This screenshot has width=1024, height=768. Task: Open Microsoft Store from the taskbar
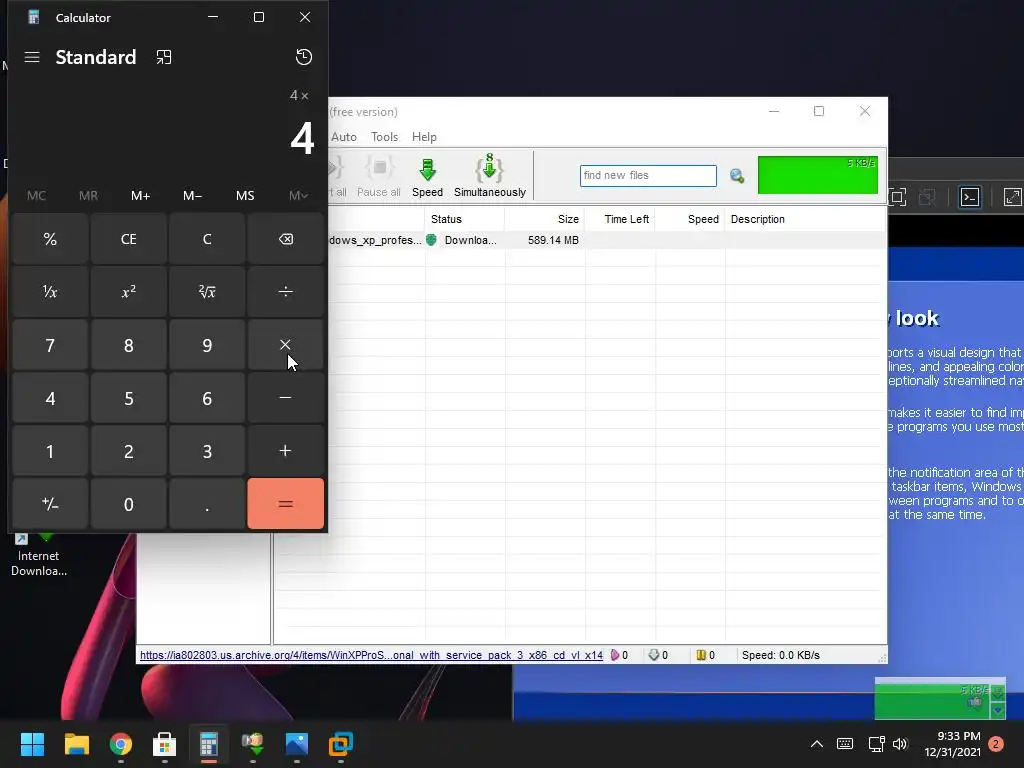click(164, 744)
